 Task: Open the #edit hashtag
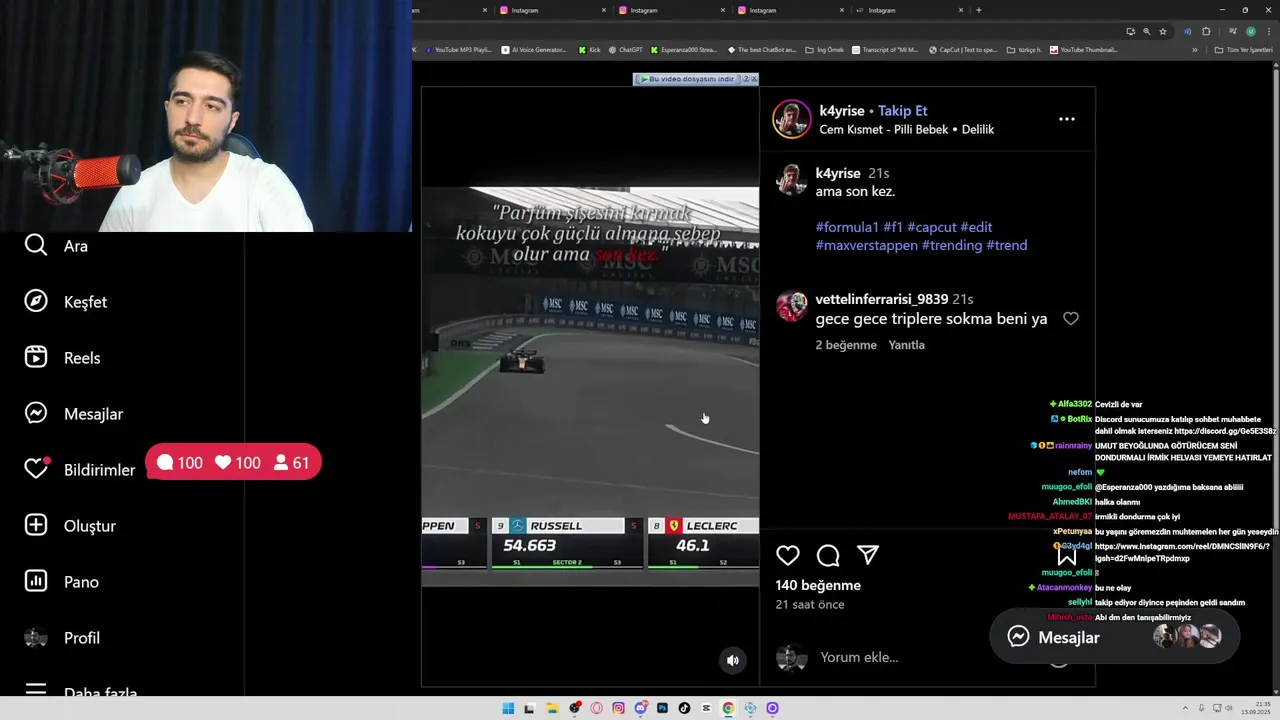click(x=976, y=227)
